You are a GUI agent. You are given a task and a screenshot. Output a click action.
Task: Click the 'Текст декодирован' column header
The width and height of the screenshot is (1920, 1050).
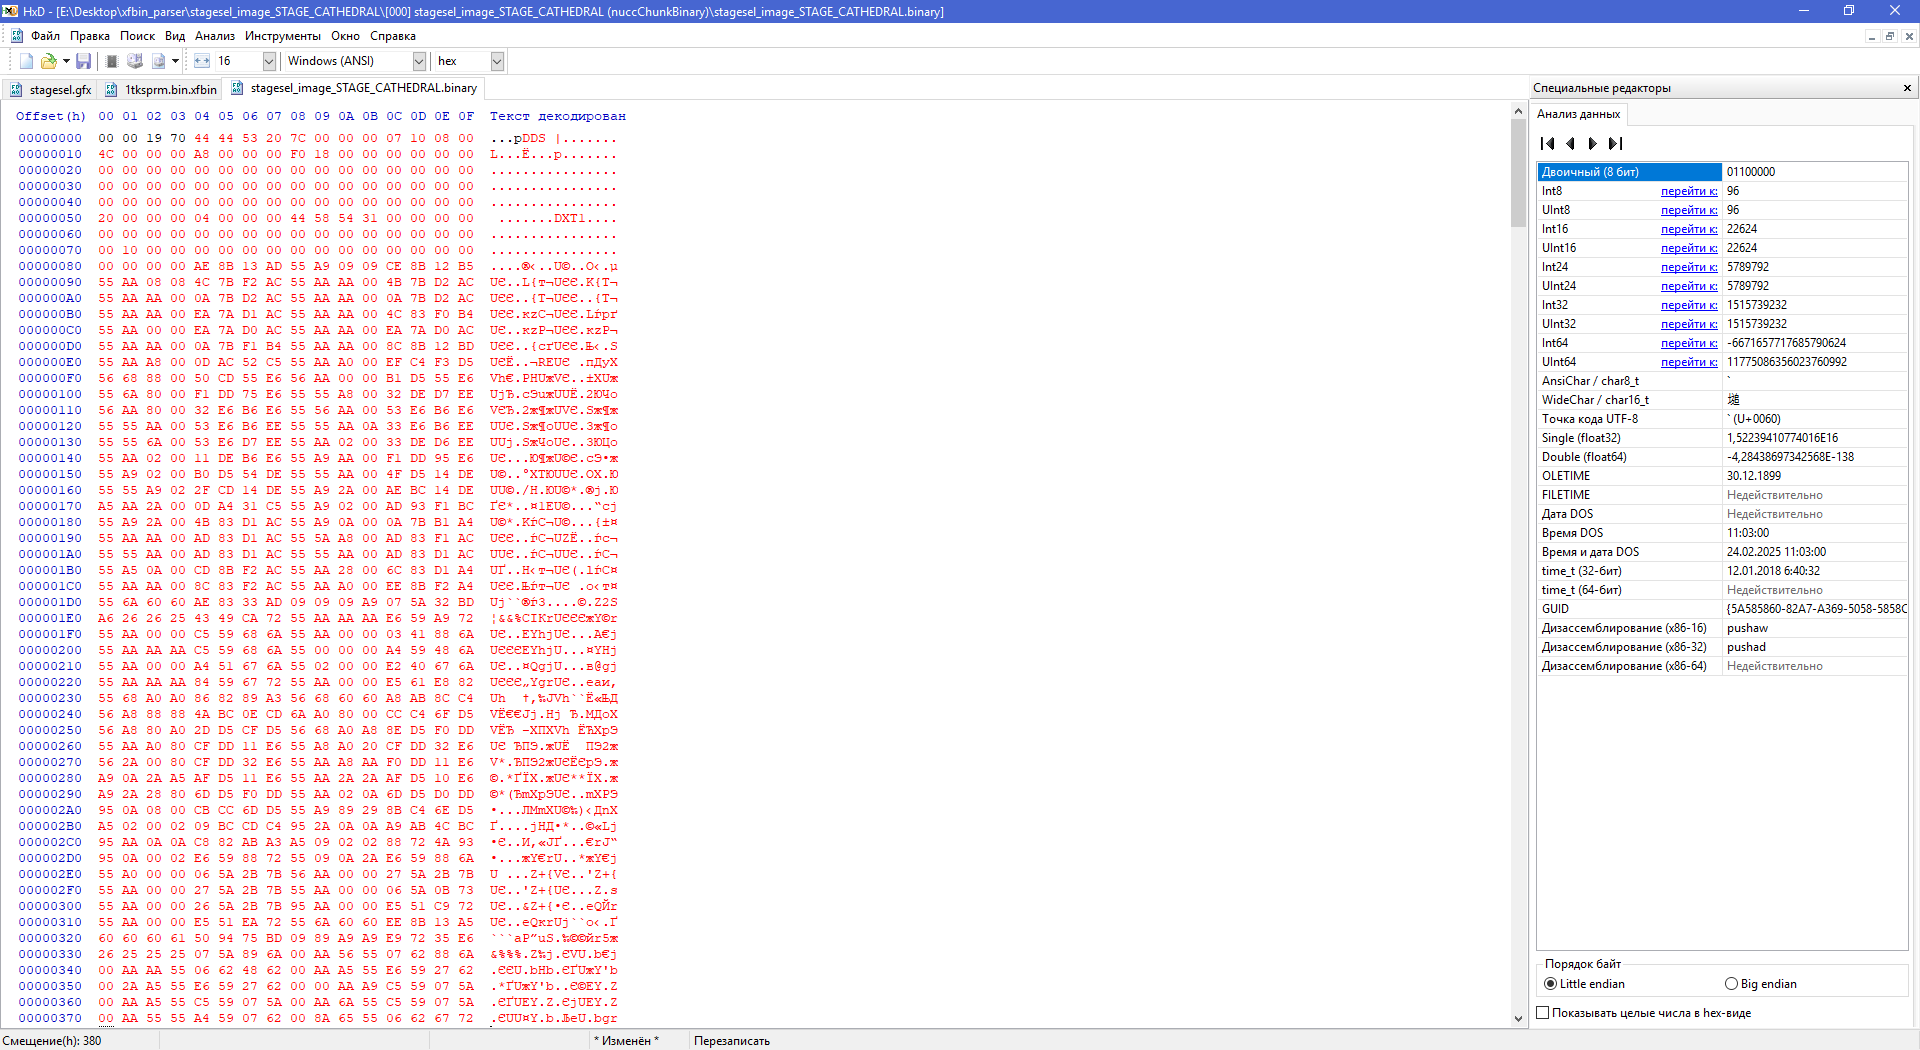[x=557, y=116]
